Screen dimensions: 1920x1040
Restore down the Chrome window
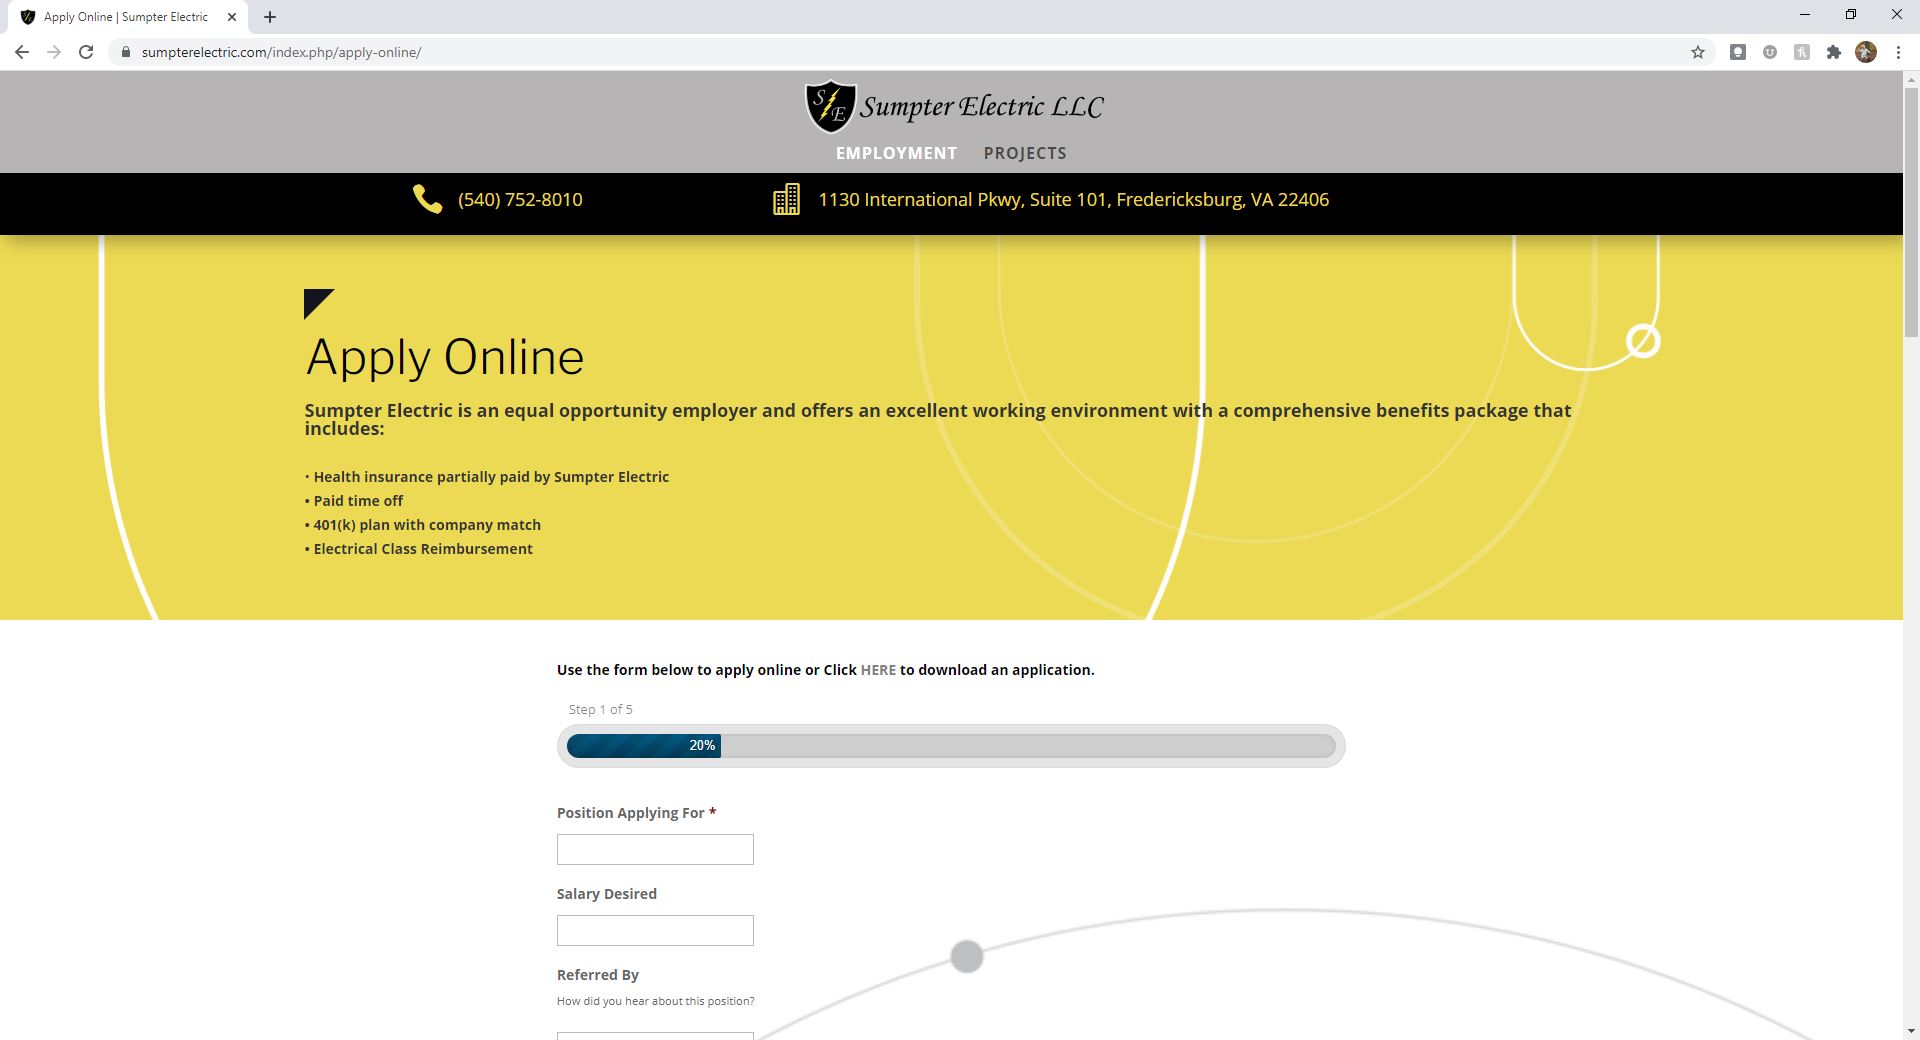(x=1851, y=15)
